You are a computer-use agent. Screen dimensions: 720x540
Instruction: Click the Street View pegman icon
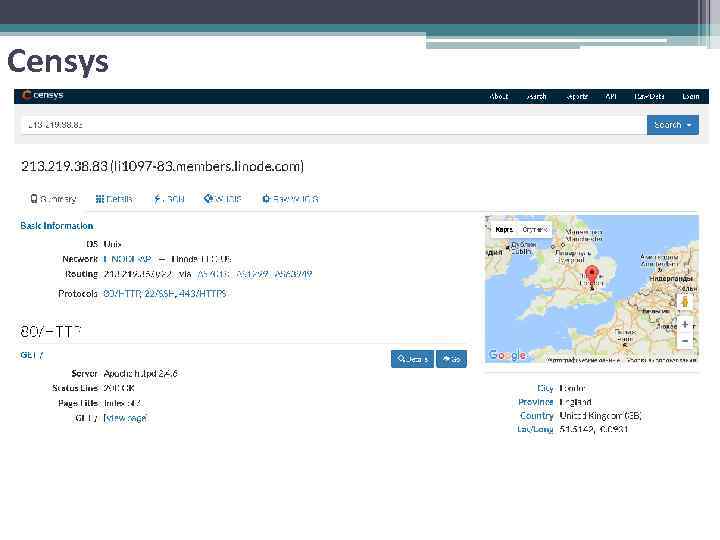(685, 302)
